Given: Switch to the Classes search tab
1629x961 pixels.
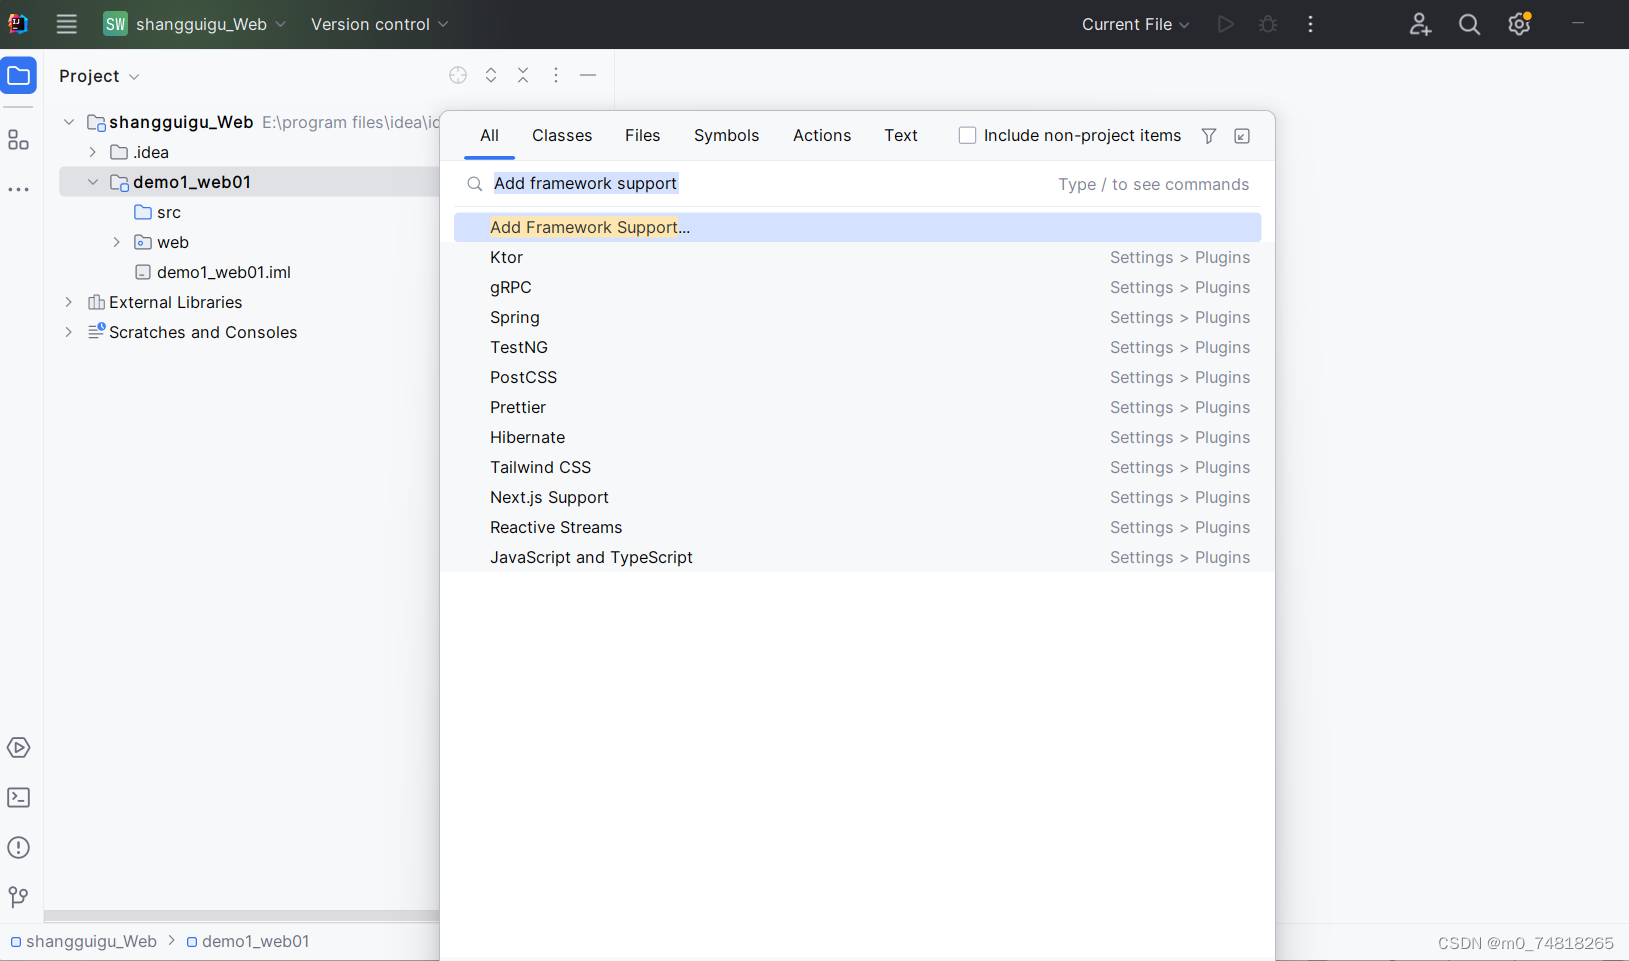Looking at the screenshot, I should pyautogui.click(x=562, y=135).
